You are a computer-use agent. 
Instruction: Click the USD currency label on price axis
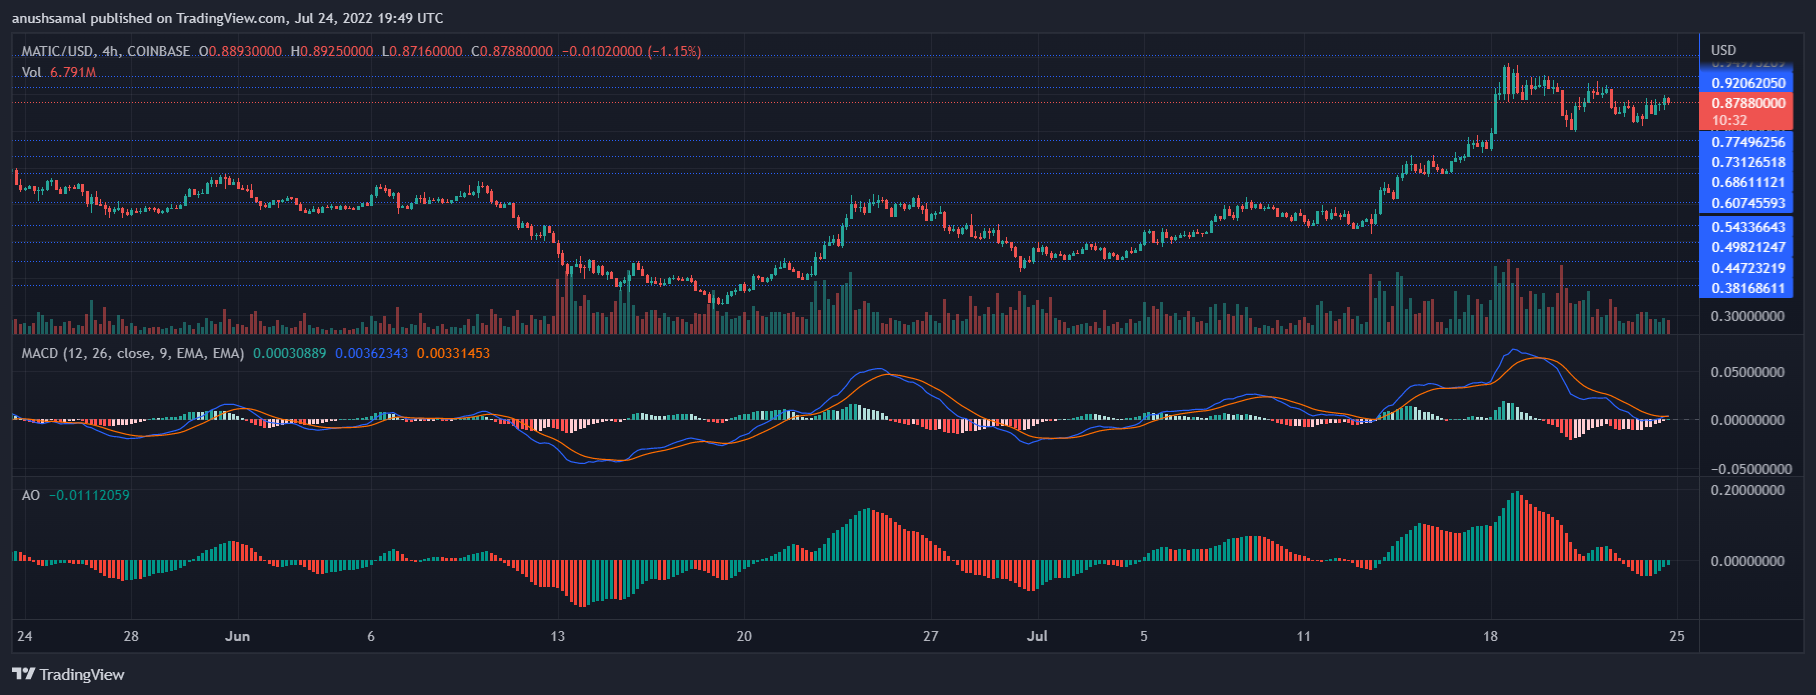coord(1723,50)
